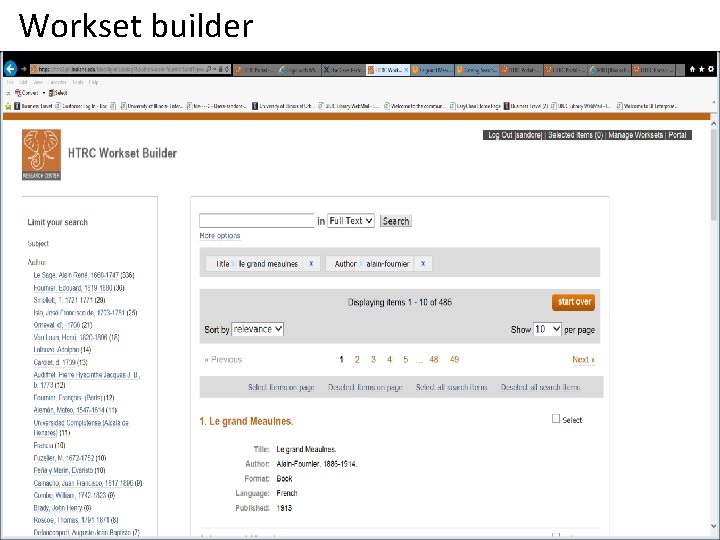
Task: Go to results page 48
Action: [x=433, y=360]
